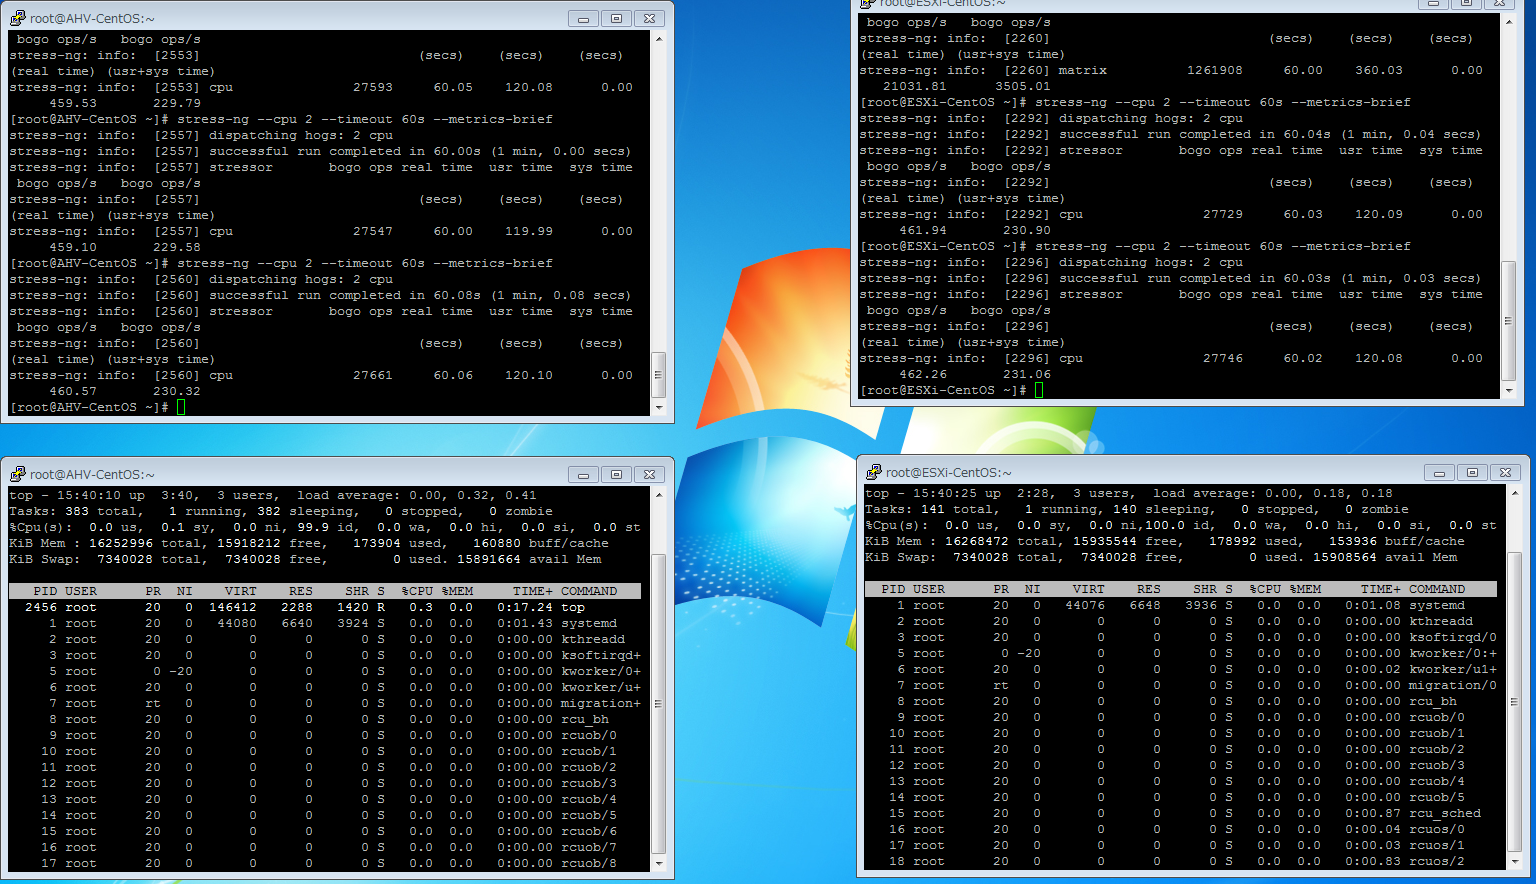Click title text root@ESXi-CentOS:~ of top monitor window

click(948, 472)
